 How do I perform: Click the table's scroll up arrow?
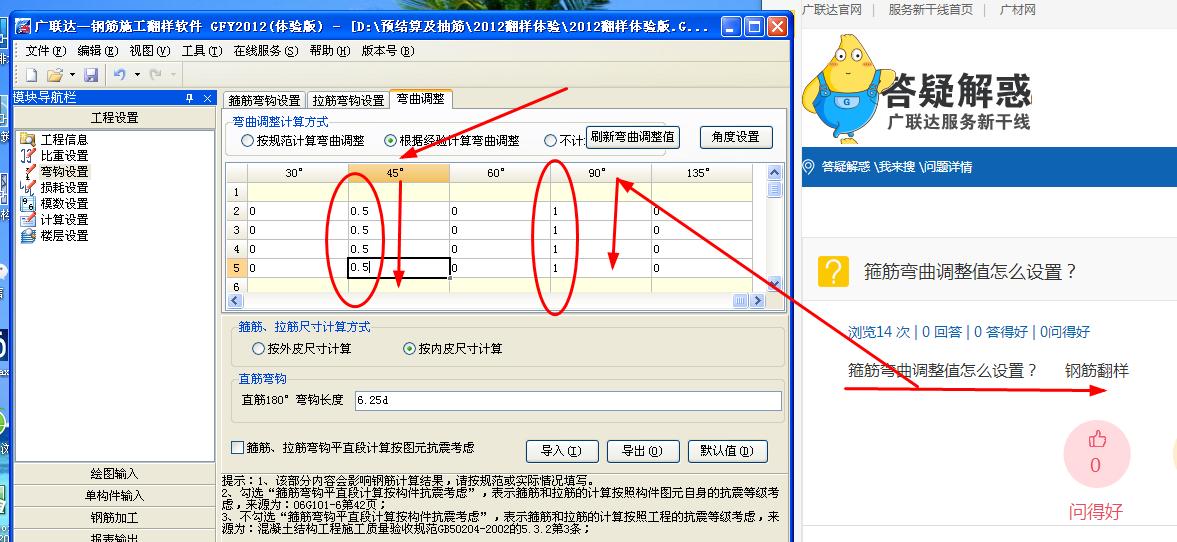point(775,173)
